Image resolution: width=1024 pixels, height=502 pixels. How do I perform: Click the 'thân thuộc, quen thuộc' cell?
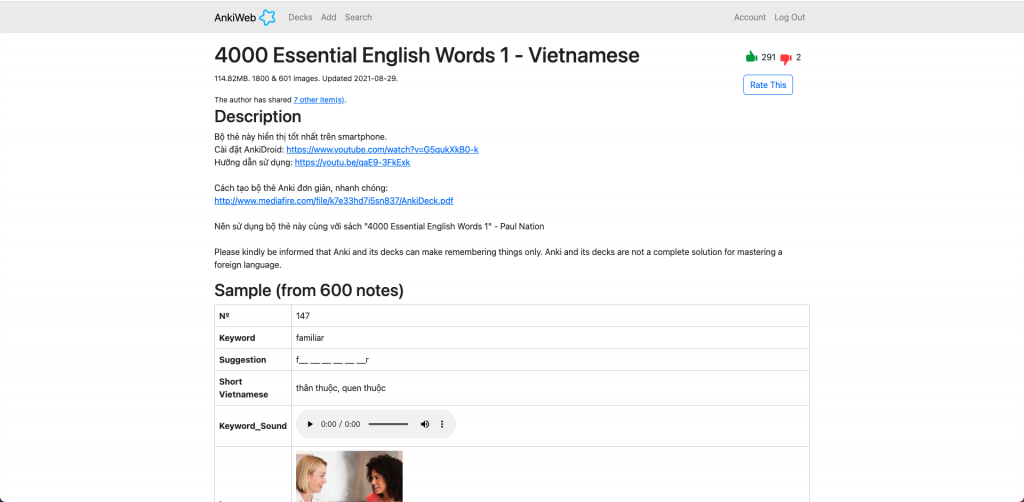(x=551, y=388)
